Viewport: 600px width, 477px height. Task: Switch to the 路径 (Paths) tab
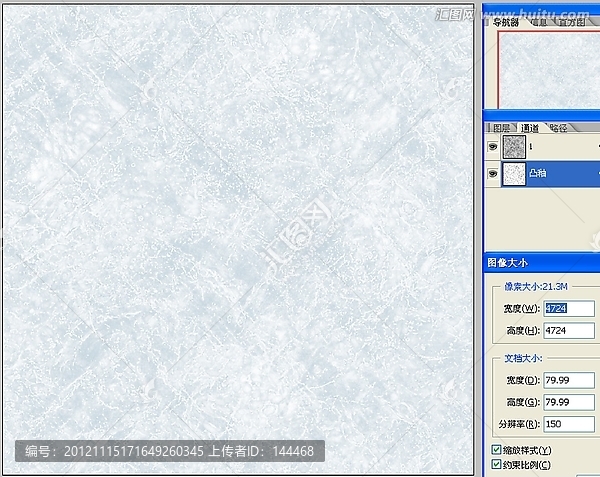point(559,128)
